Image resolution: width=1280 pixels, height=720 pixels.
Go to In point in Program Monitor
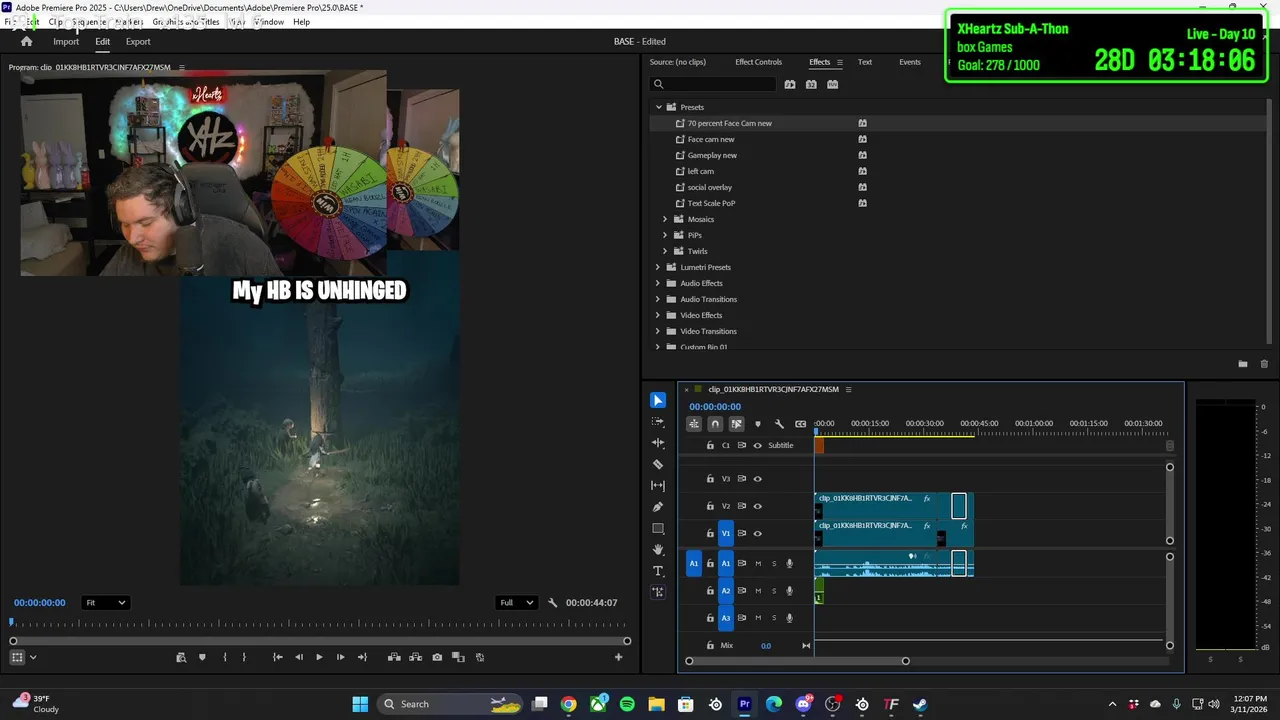pyautogui.click(x=277, y=657)
